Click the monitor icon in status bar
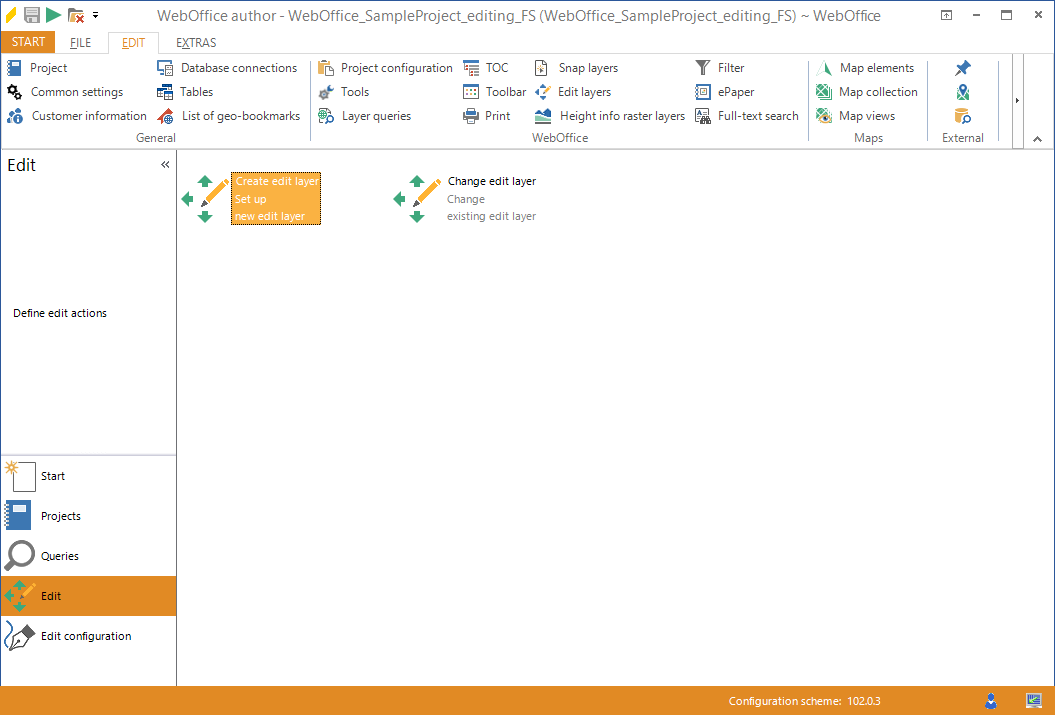The height and width of the screenshot is (715, 1055). pyautogui.click(x=1033, y=701)
